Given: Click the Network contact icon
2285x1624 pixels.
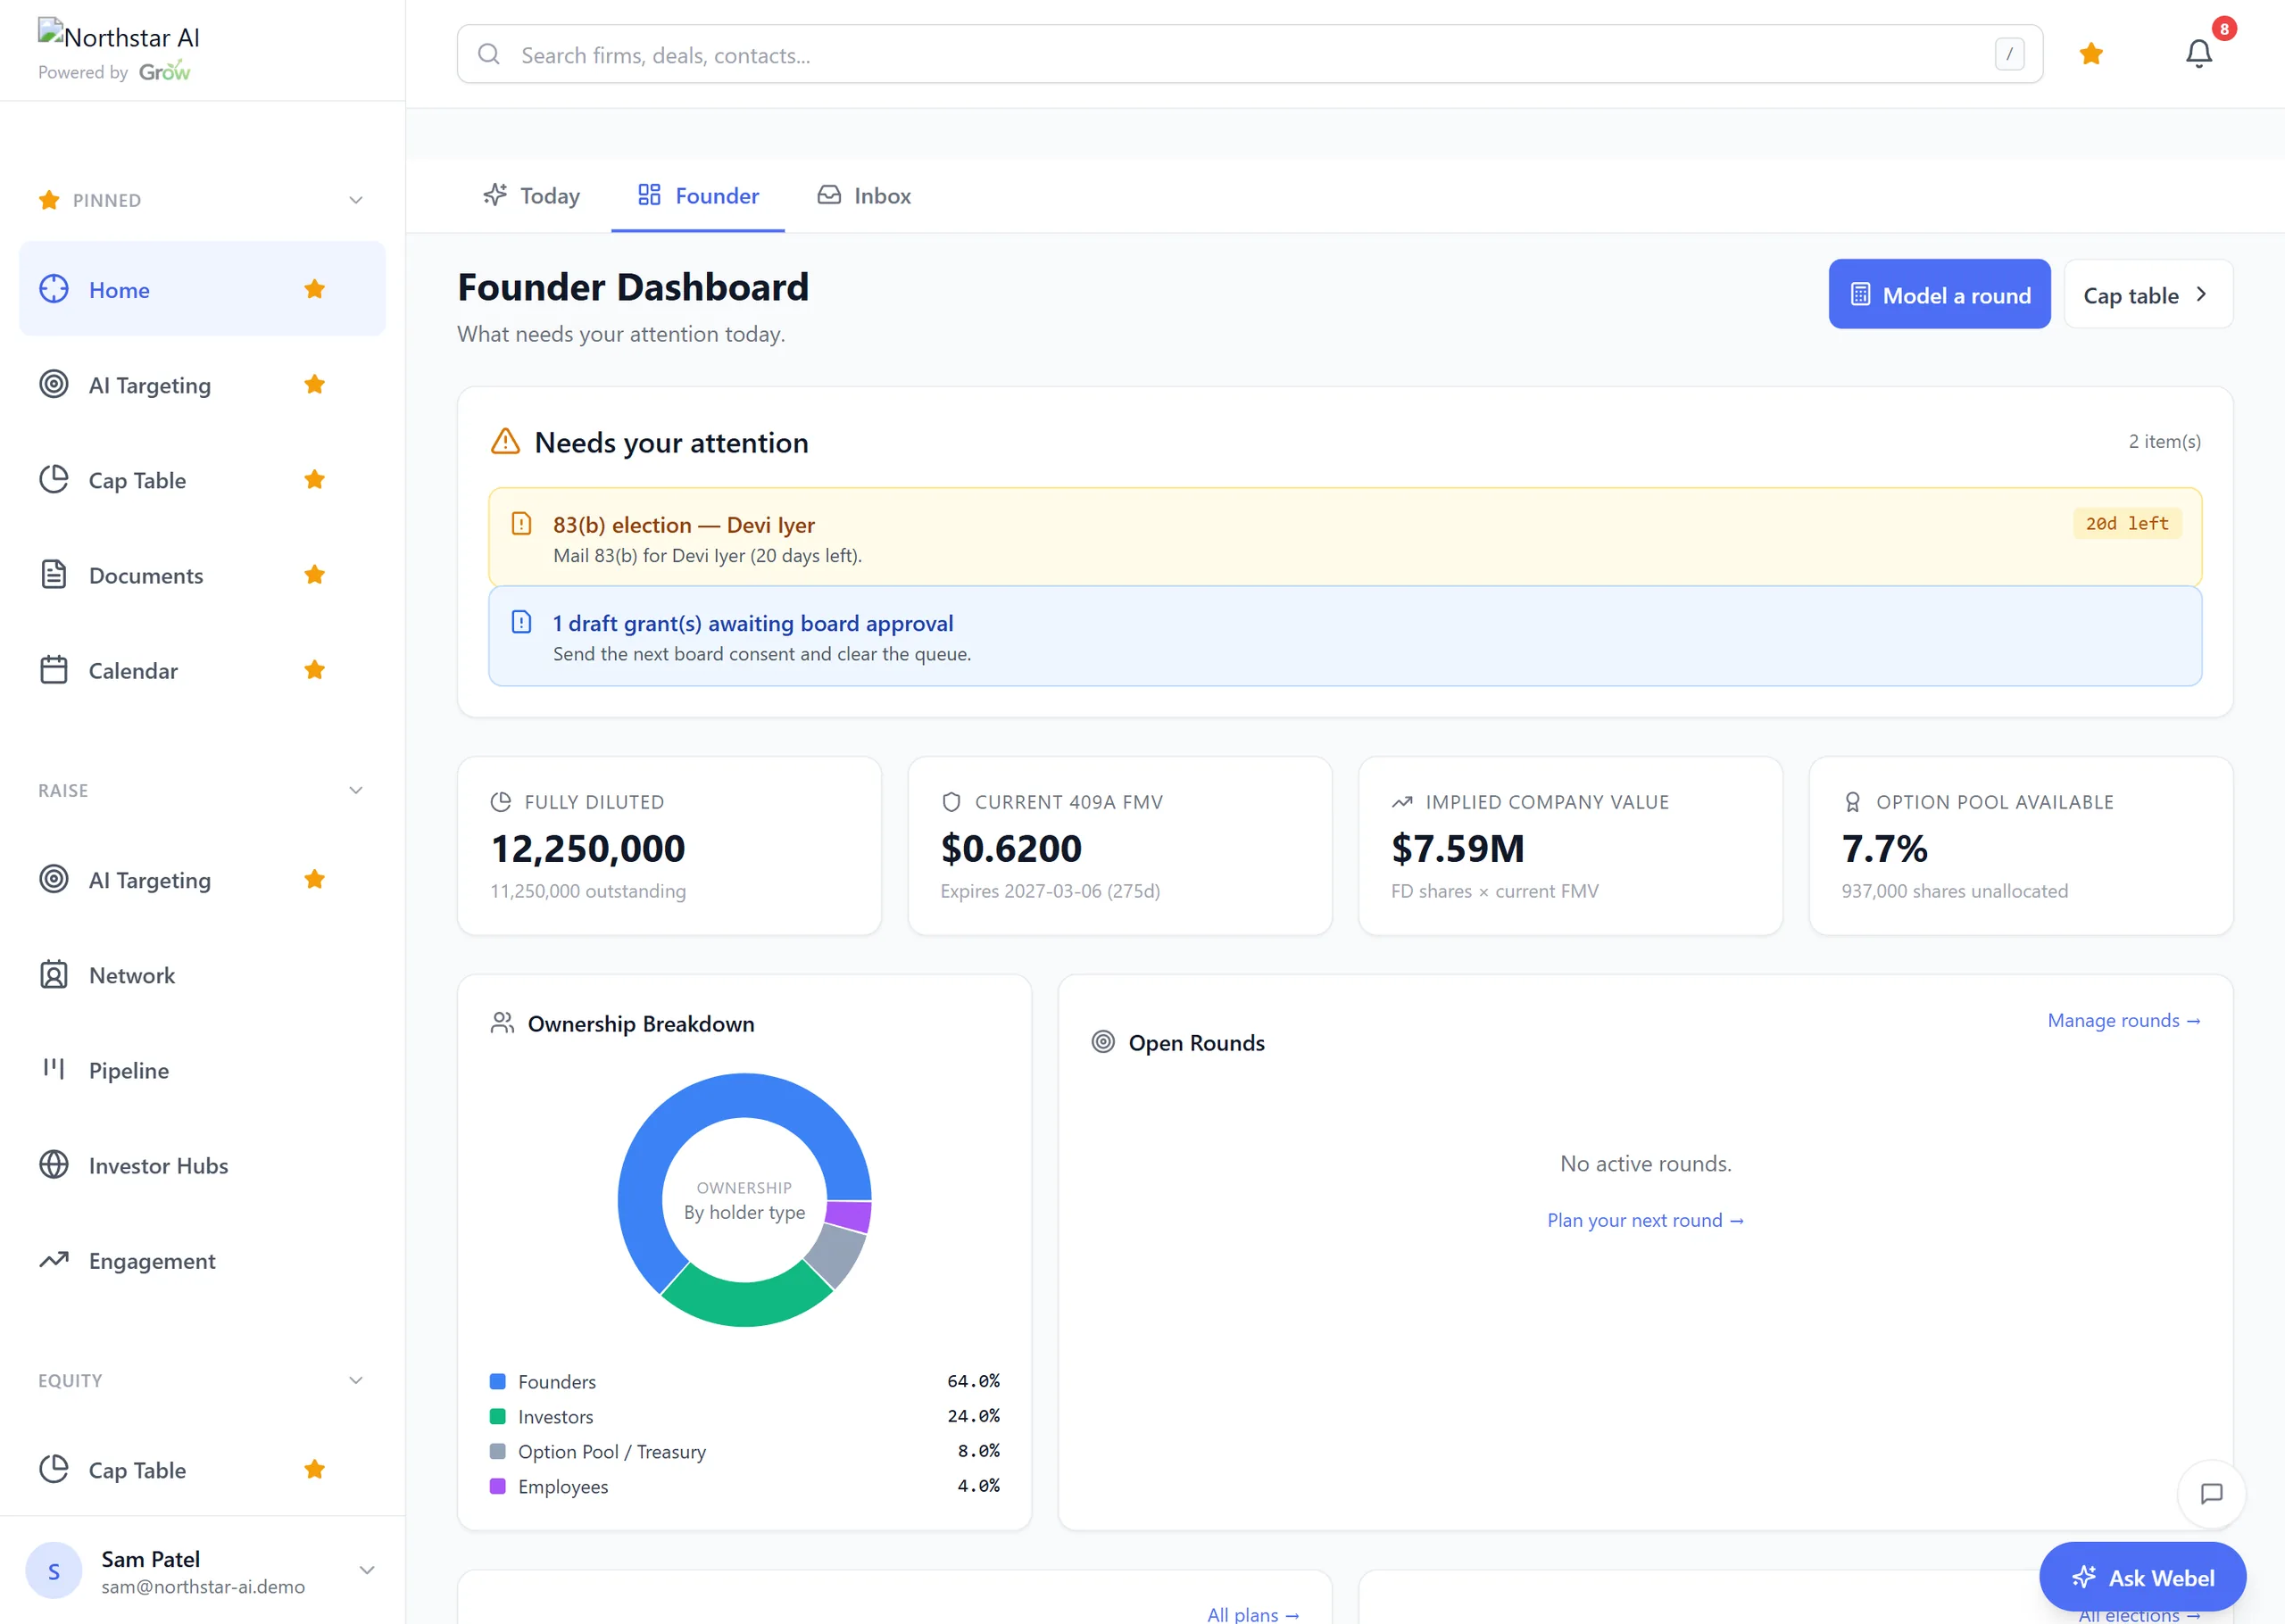Looking at the screenshot, I should coord(54,975).
